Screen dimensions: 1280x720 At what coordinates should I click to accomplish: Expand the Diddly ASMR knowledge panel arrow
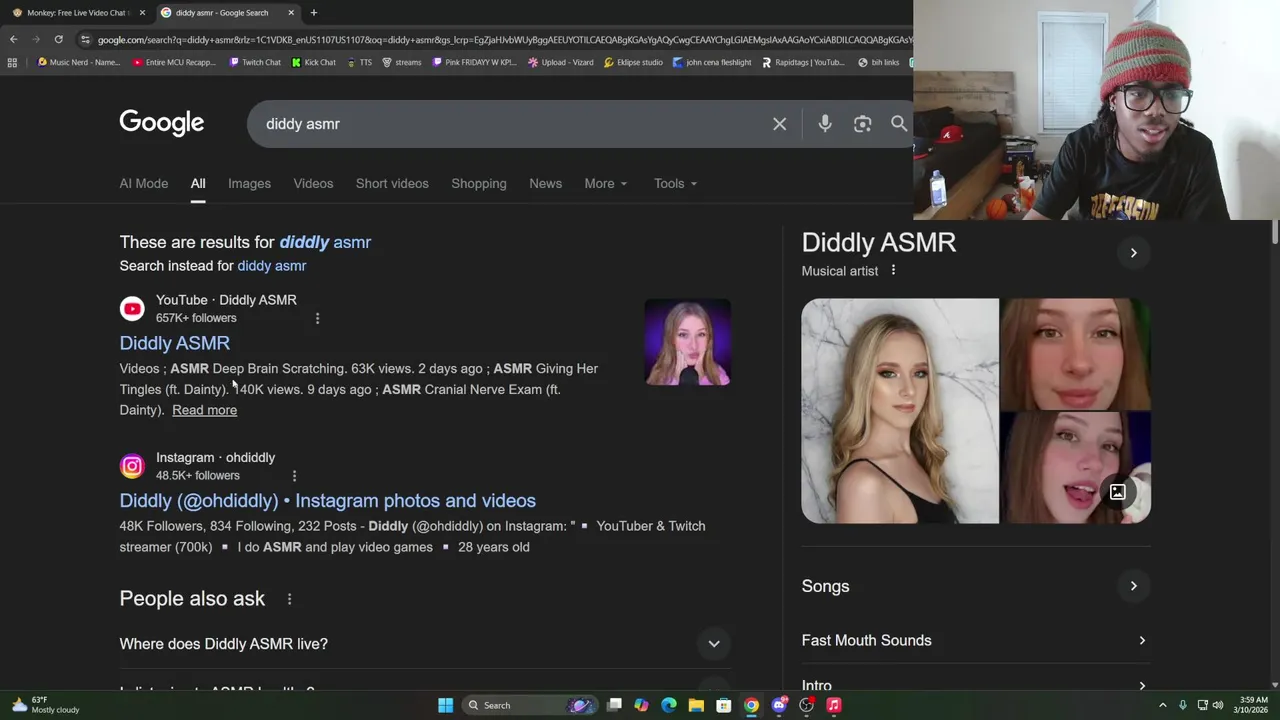pyautogui.click(x=1133, y=253)
